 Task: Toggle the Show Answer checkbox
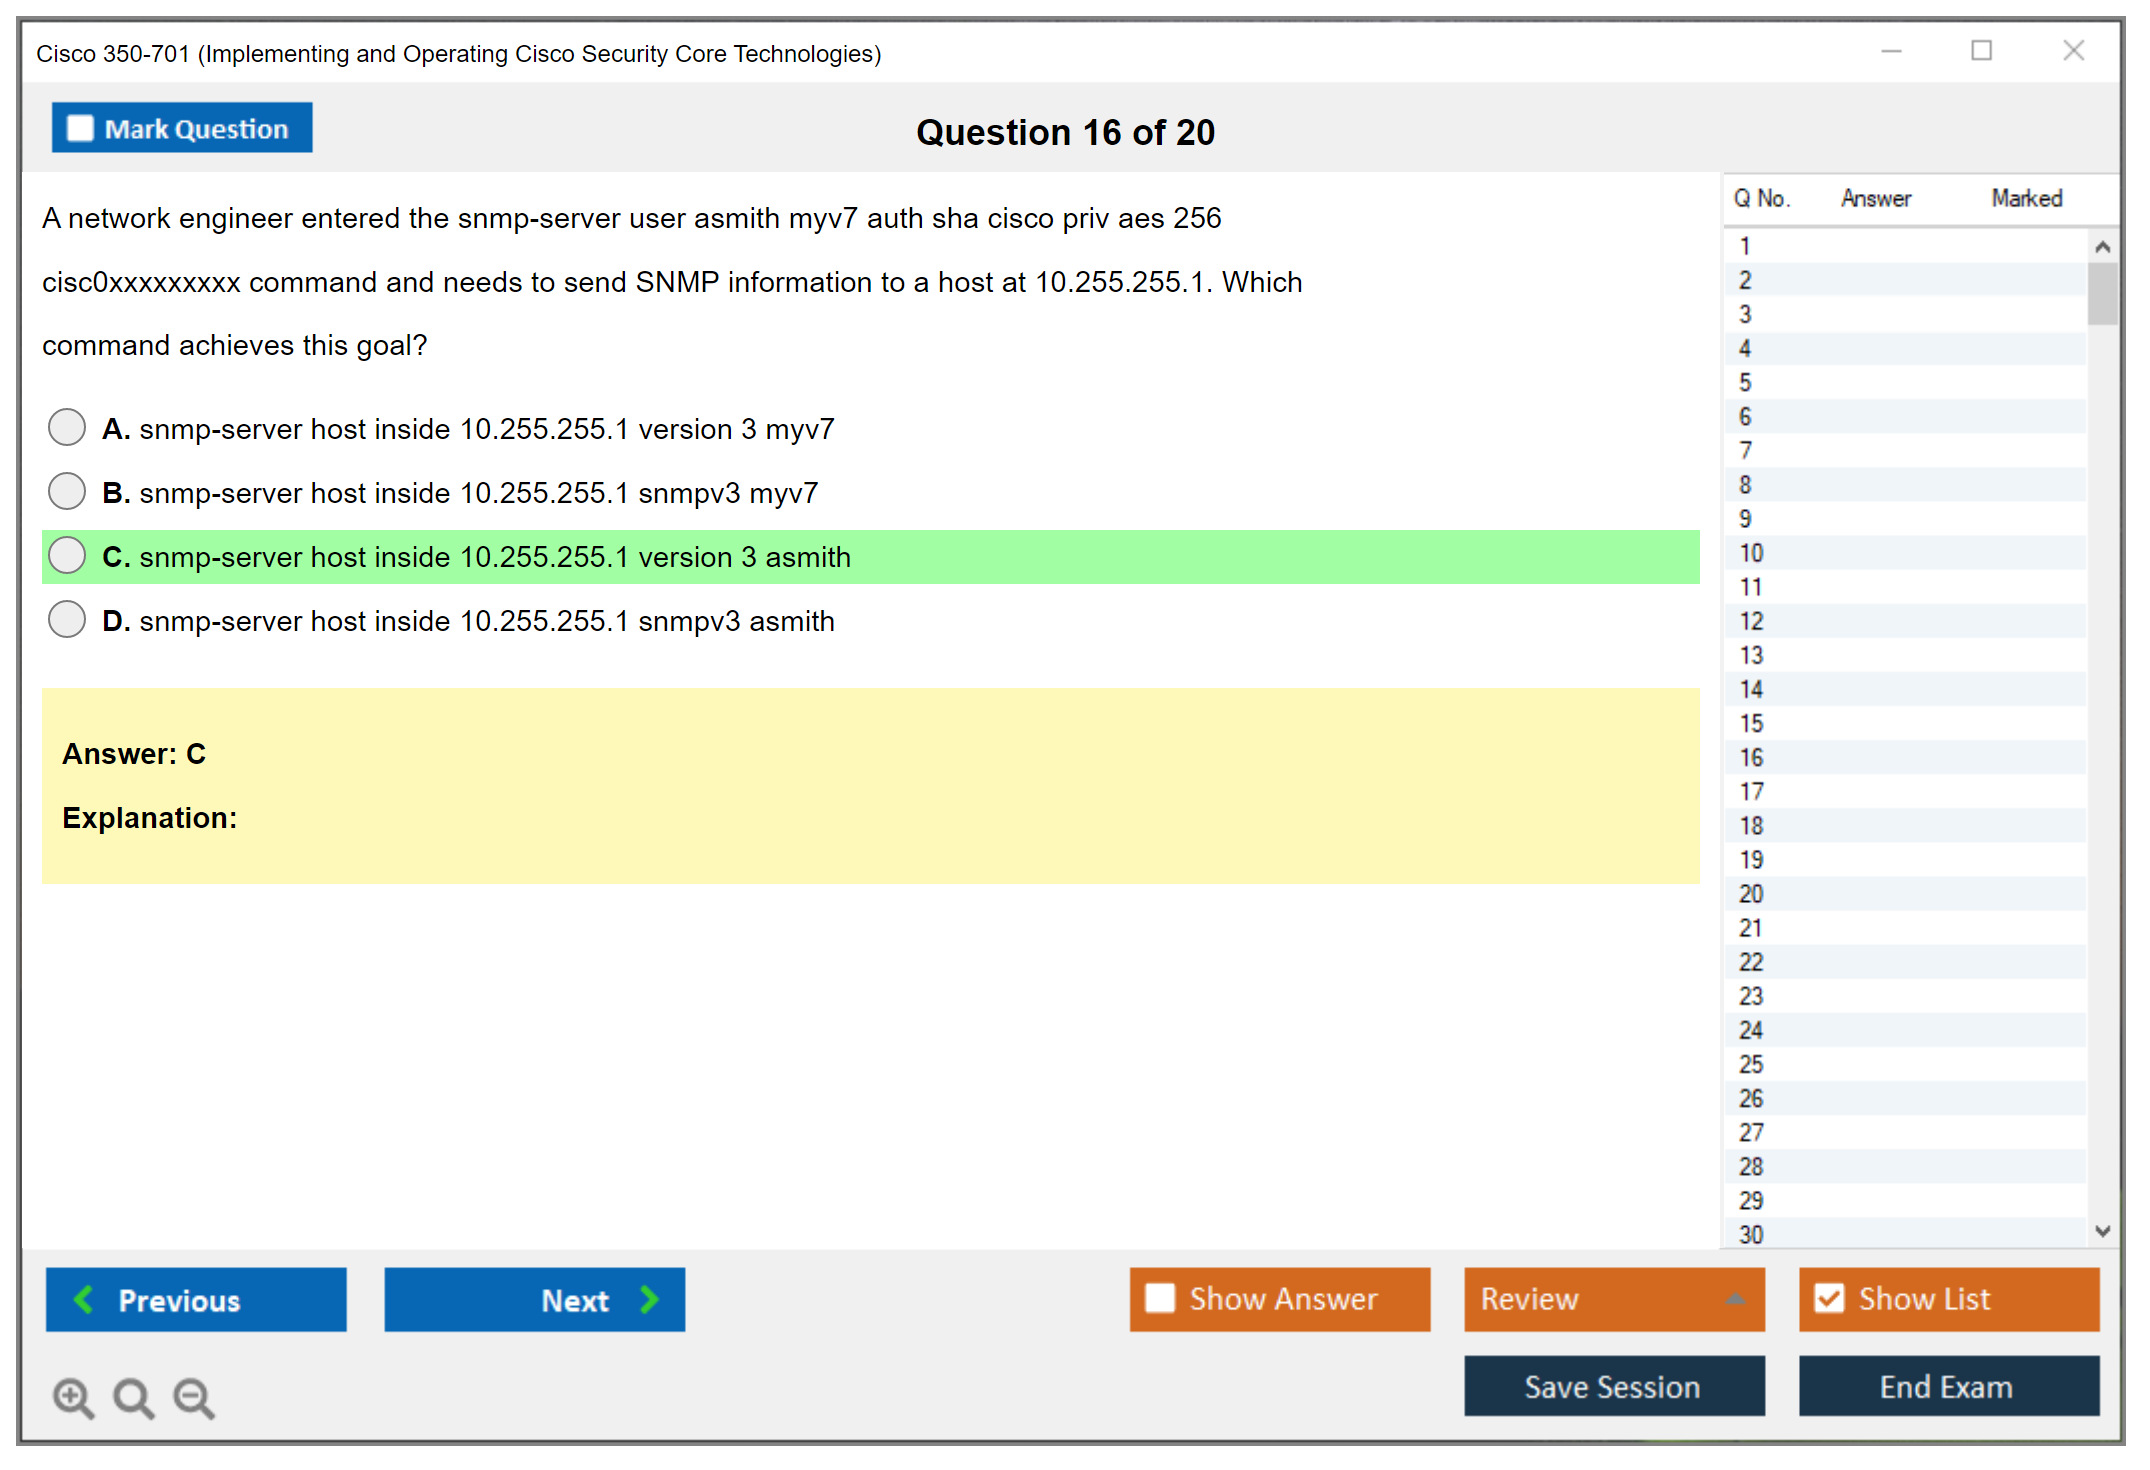pyautogui.click(x=1160, y=1298)
